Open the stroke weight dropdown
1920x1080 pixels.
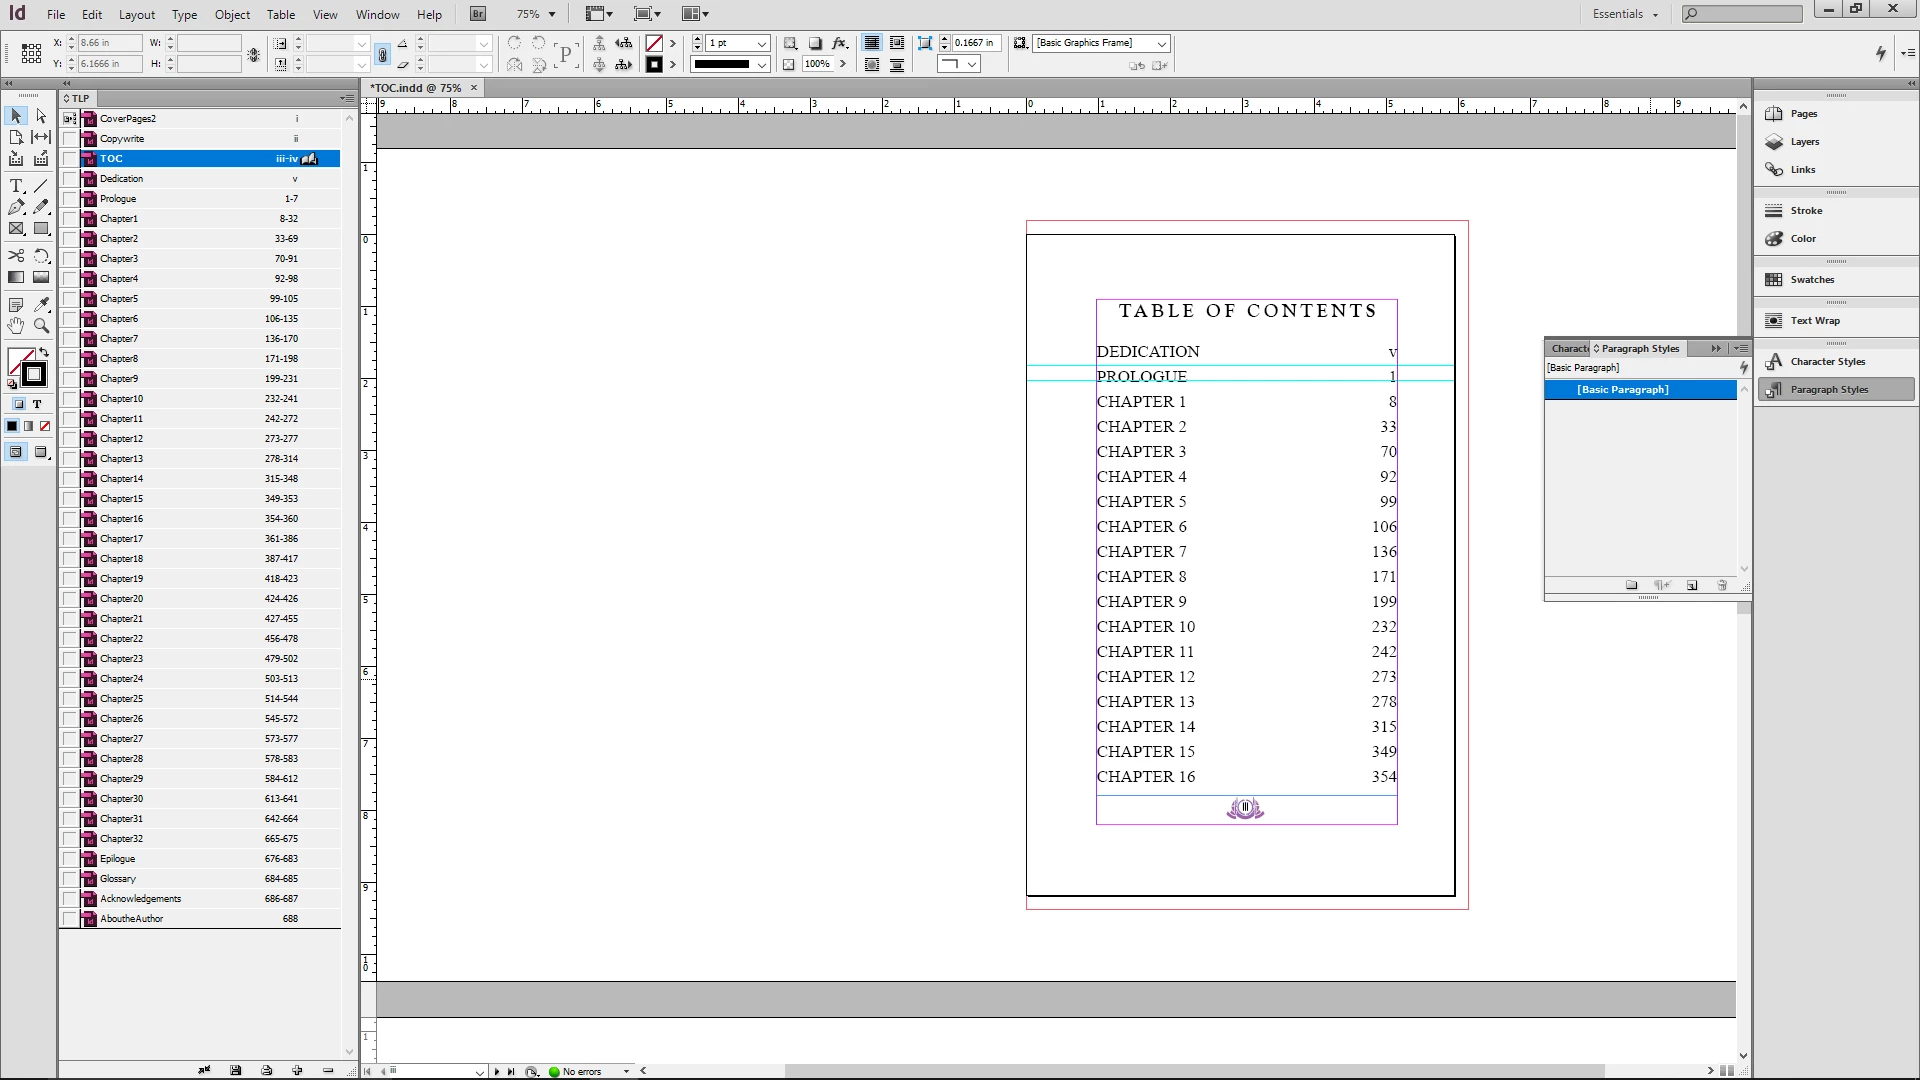click(x=762, y=44)
